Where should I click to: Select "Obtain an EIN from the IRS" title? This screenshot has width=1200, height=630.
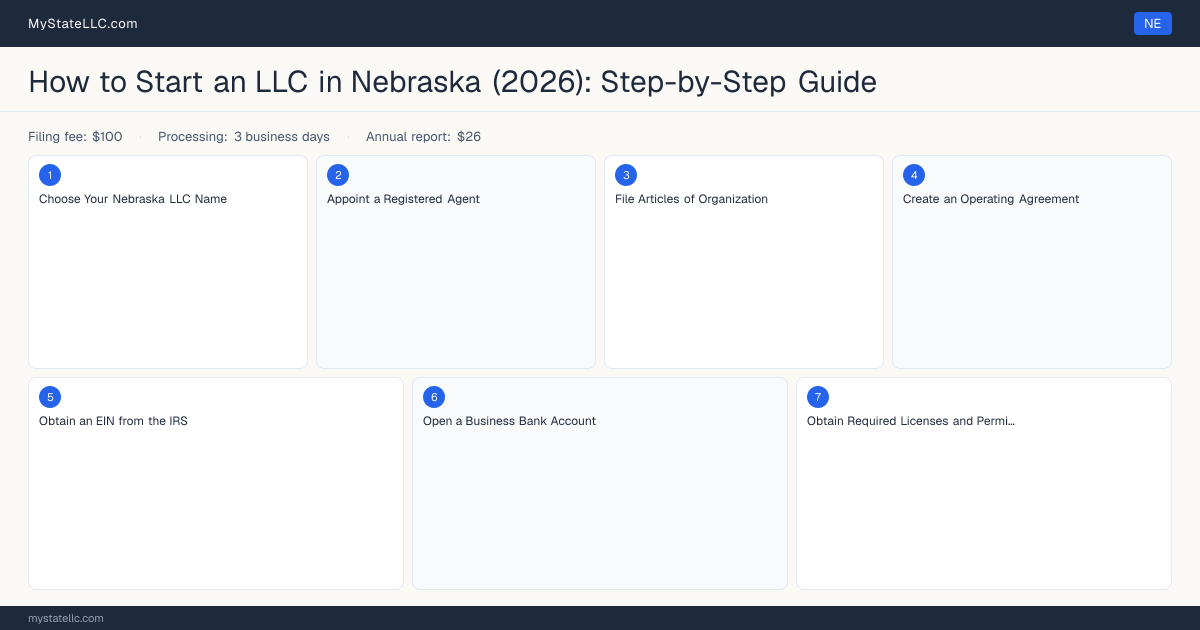tap(113, 421)
